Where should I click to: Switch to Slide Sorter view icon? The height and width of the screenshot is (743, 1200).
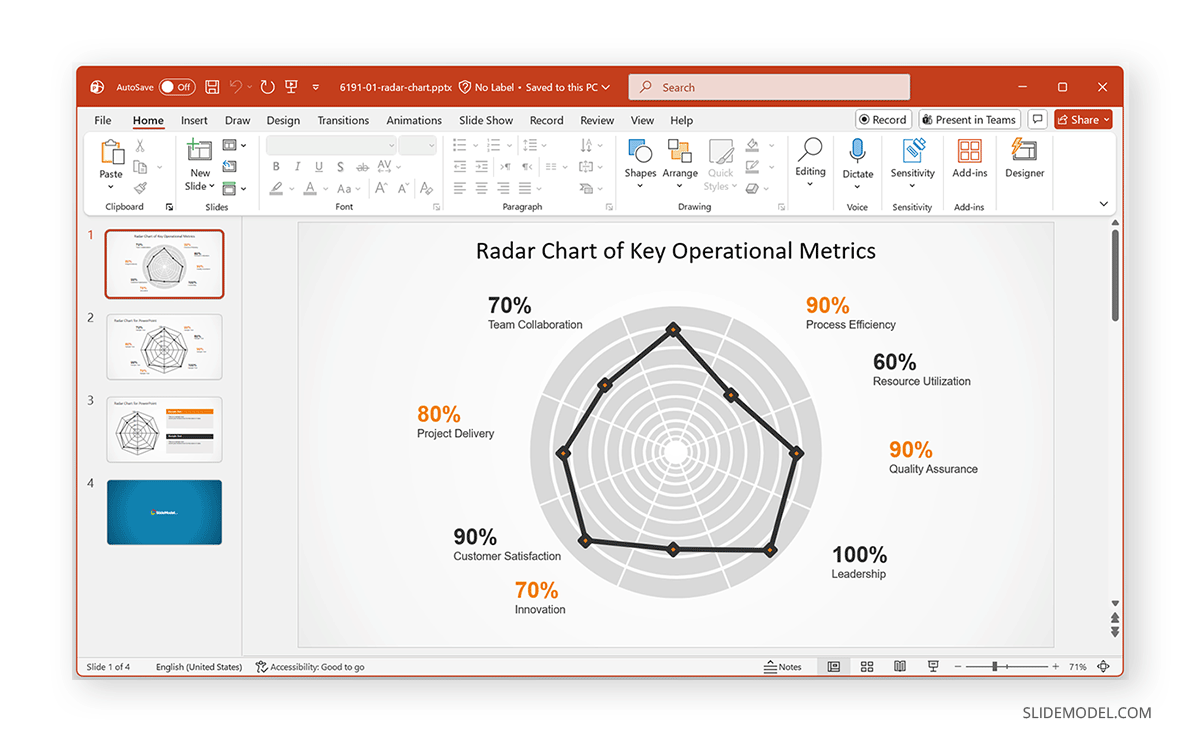[866, 666]
